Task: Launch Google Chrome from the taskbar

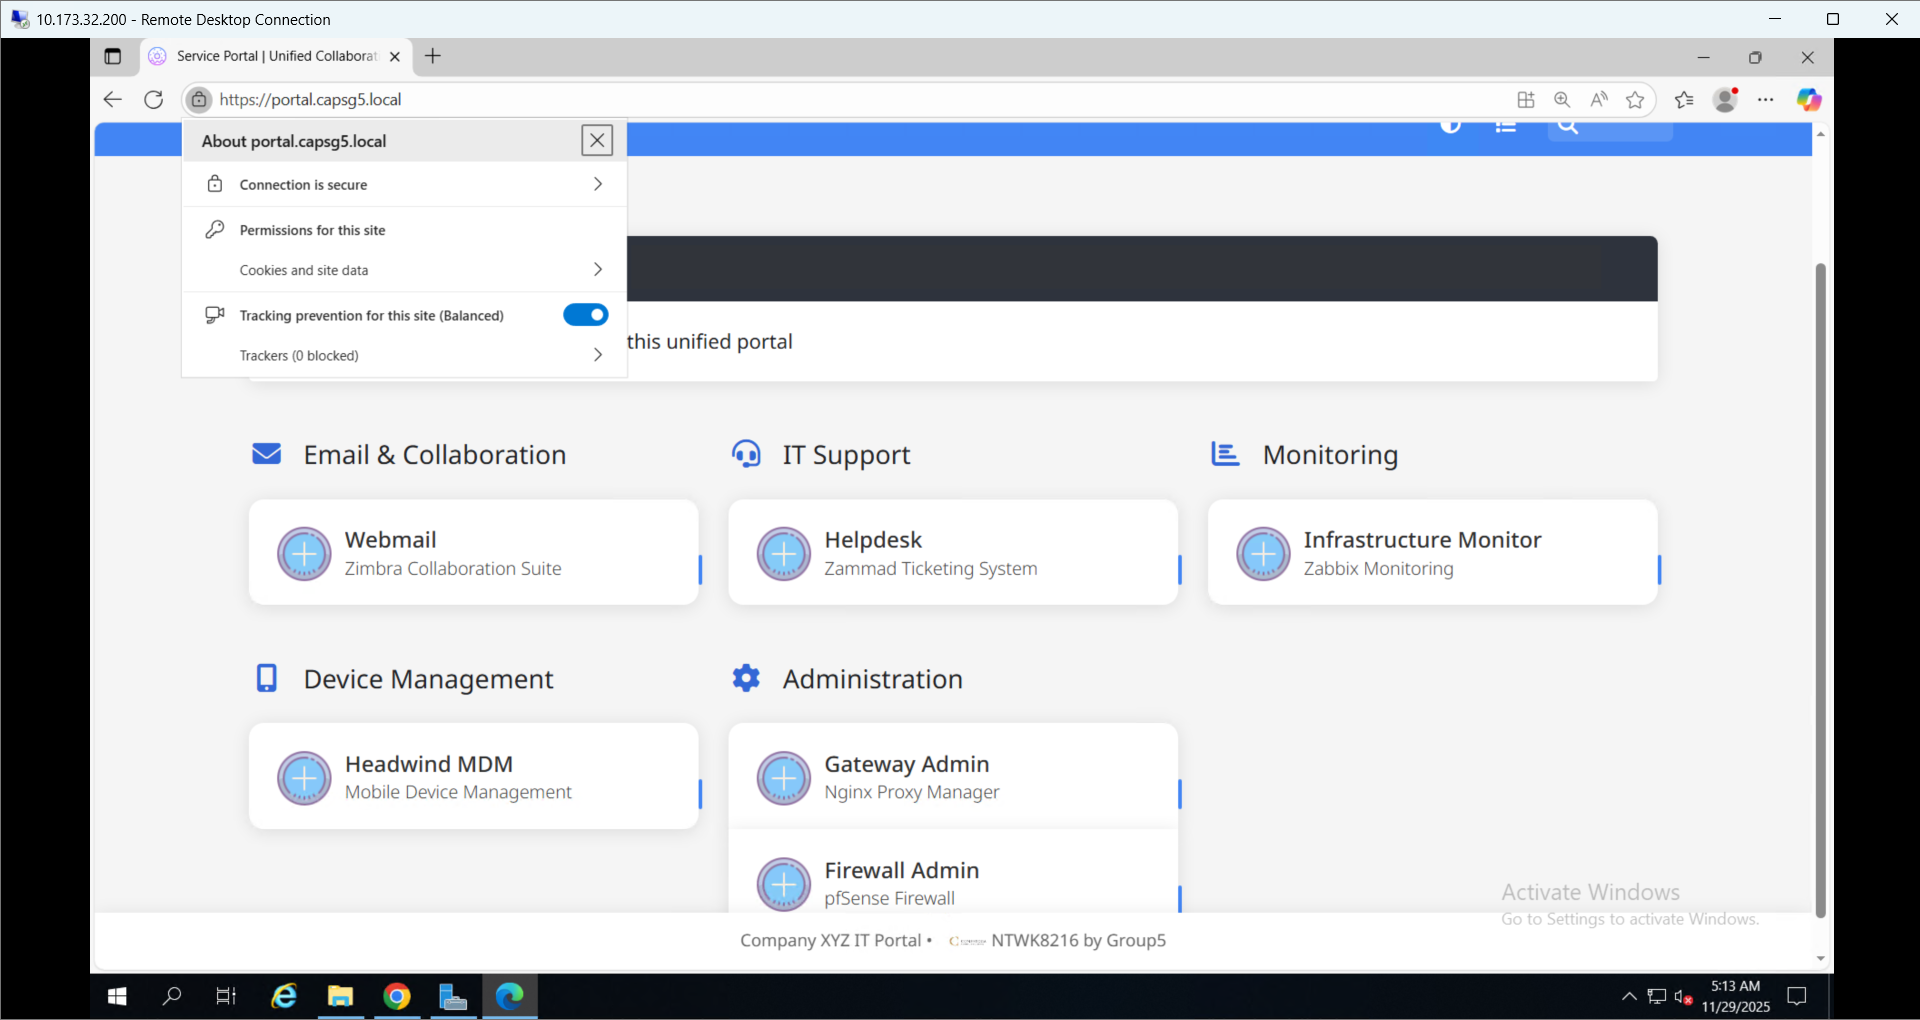Action: (396, 997)
